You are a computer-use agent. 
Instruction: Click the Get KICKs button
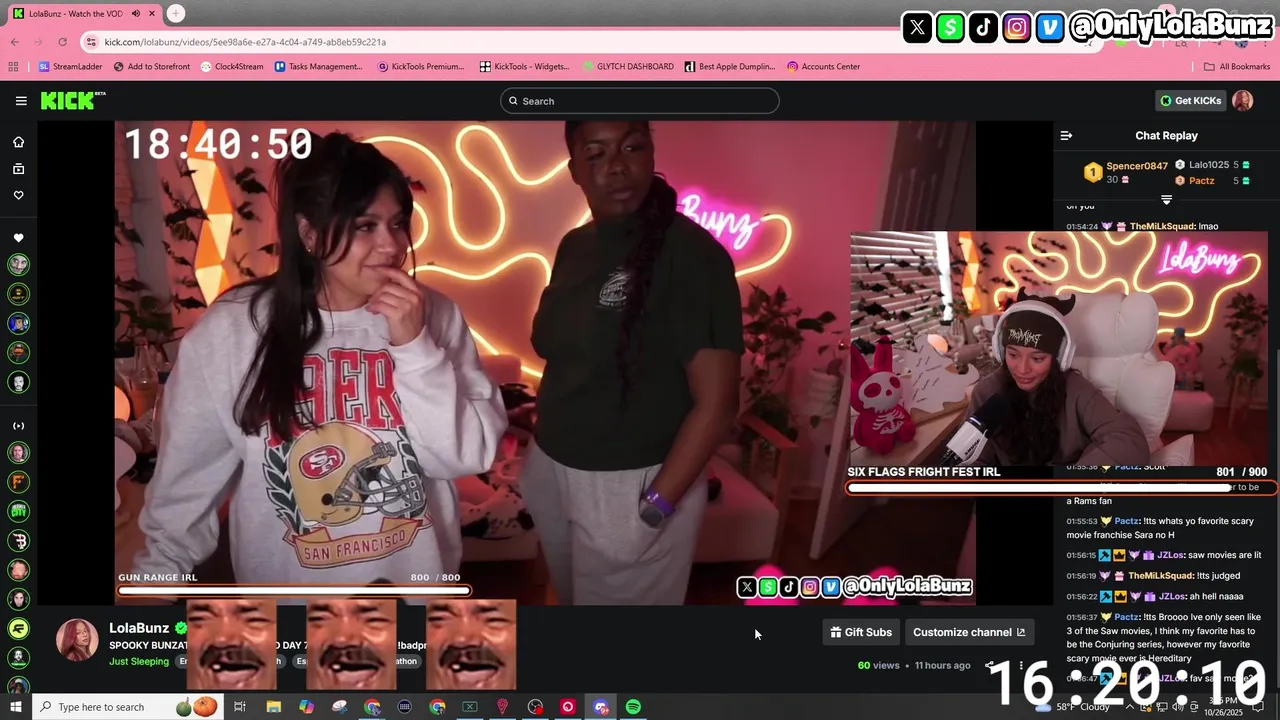[1190, 101]
